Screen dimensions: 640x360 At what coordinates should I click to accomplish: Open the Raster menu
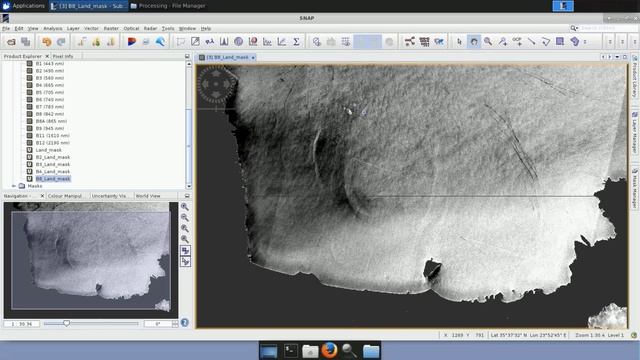(x=111, y=29)
